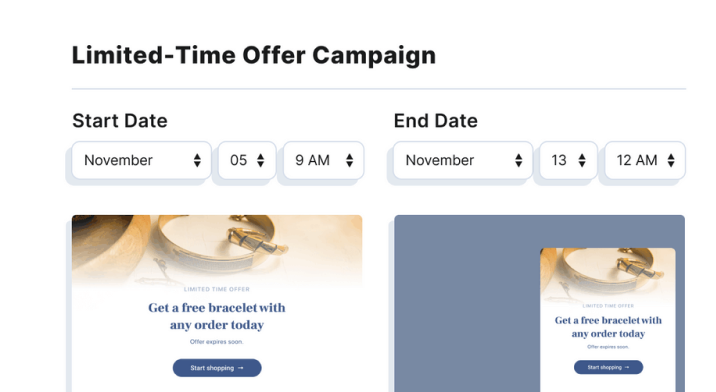Click the arrows icon in Start Date November select
Screen dimensions: 716x392
pyautogui.click(x=197, y=160)
